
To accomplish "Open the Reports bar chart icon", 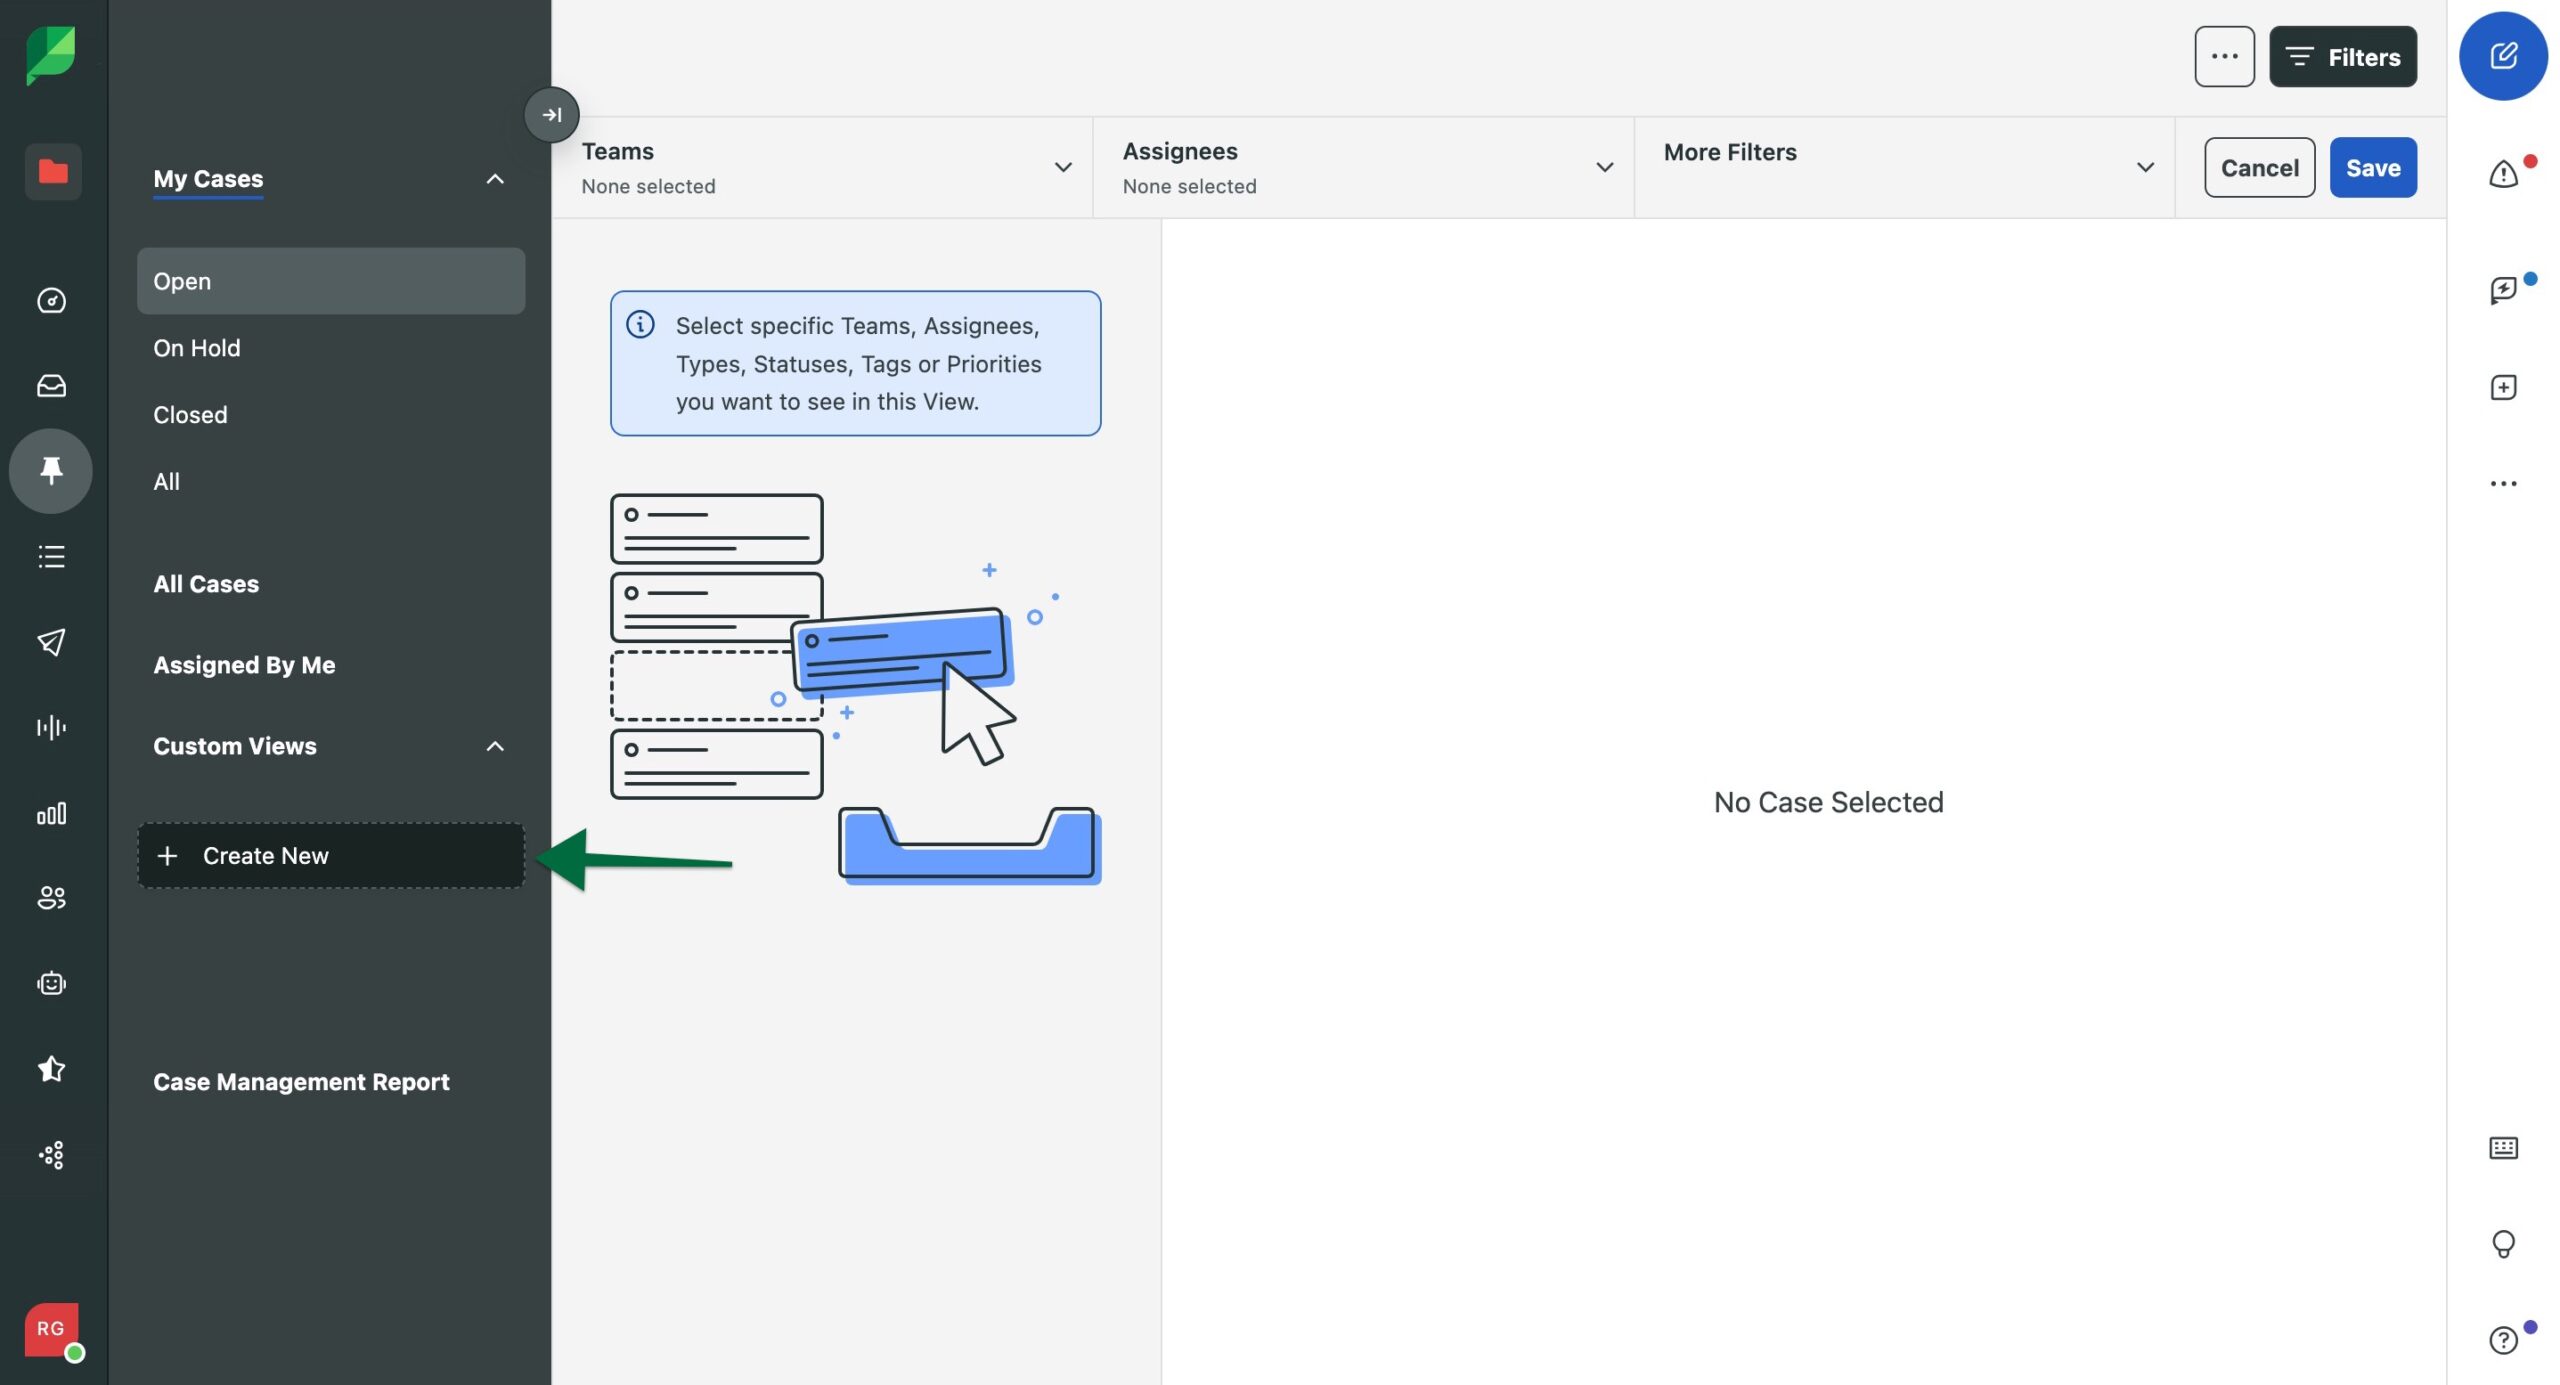I will point(51,813).
